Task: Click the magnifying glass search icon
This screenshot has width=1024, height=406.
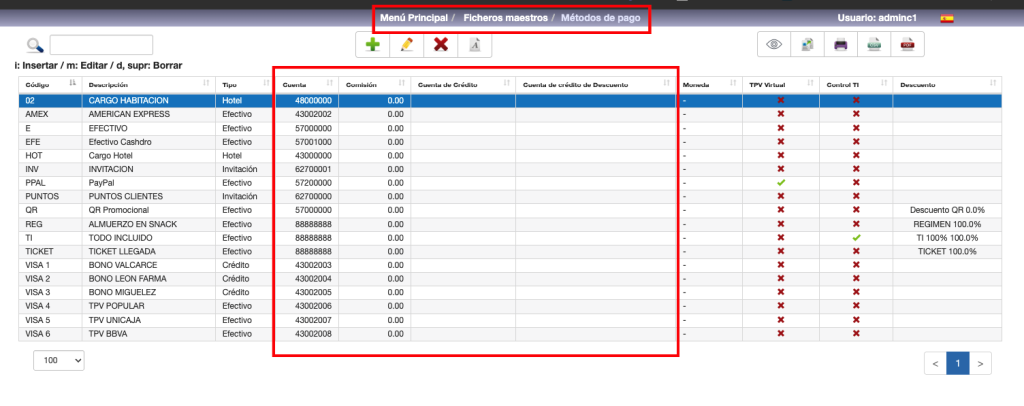Action: tap(35, 45)
